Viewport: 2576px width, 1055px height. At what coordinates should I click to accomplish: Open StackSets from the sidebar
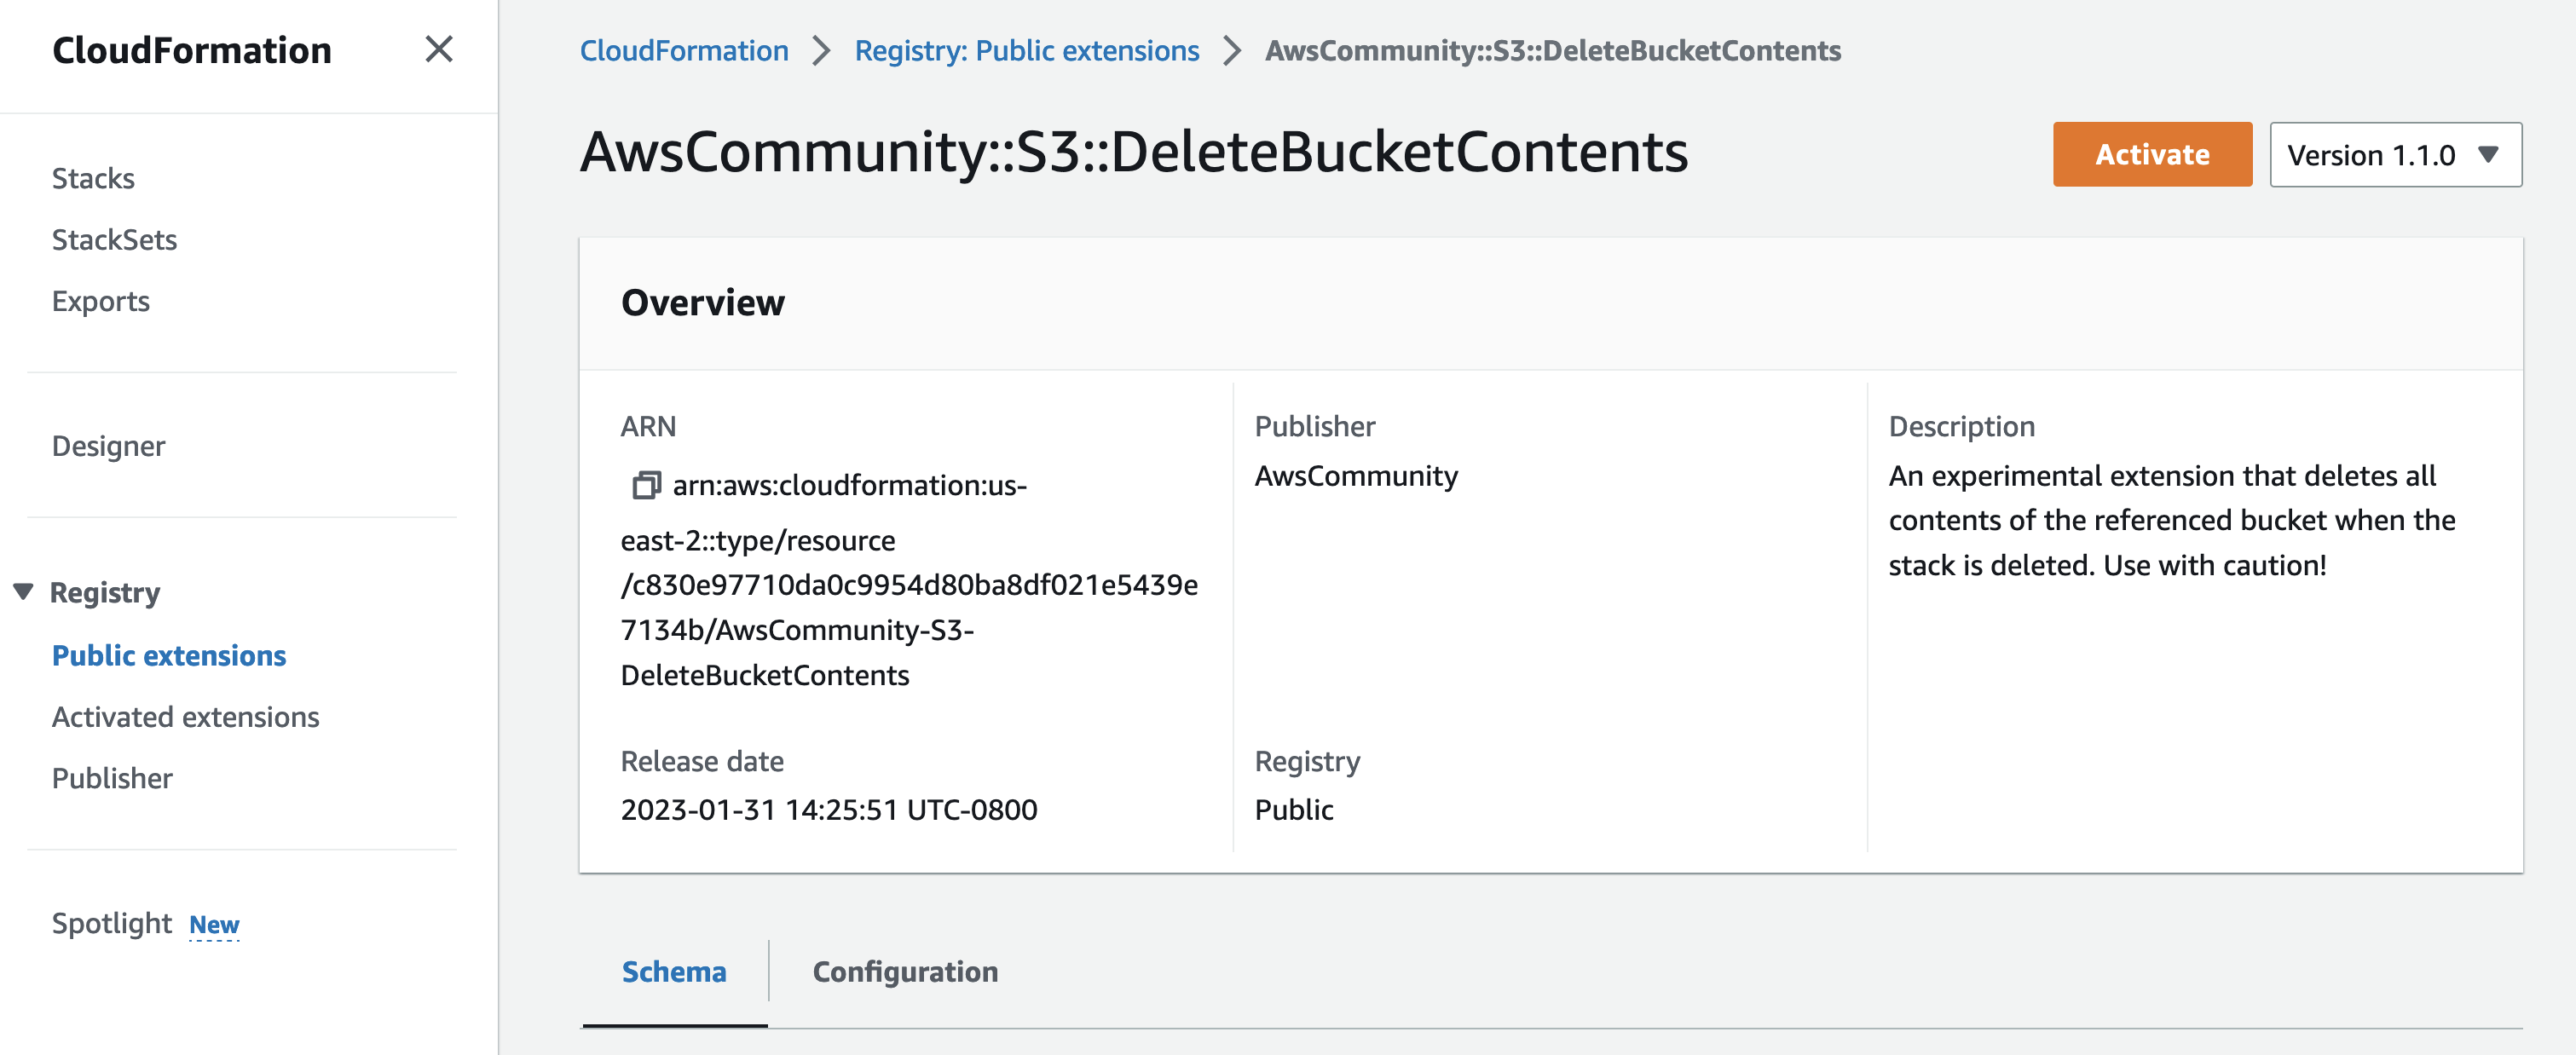(114, 240)
